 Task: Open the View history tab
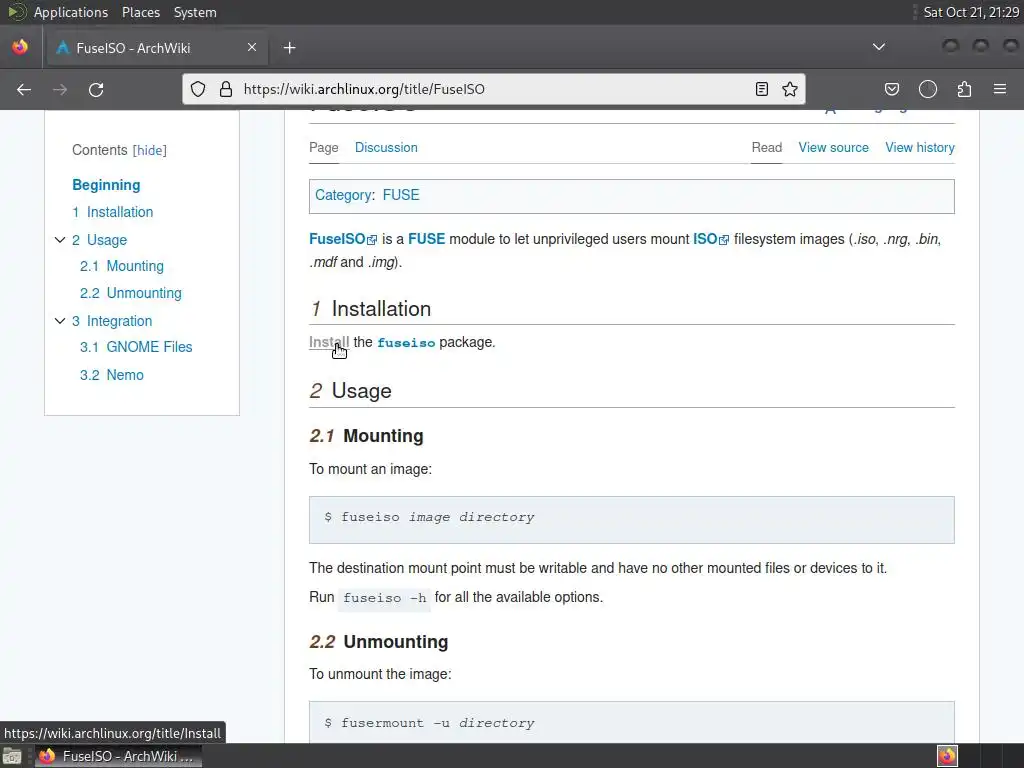[x=920, y=148]
